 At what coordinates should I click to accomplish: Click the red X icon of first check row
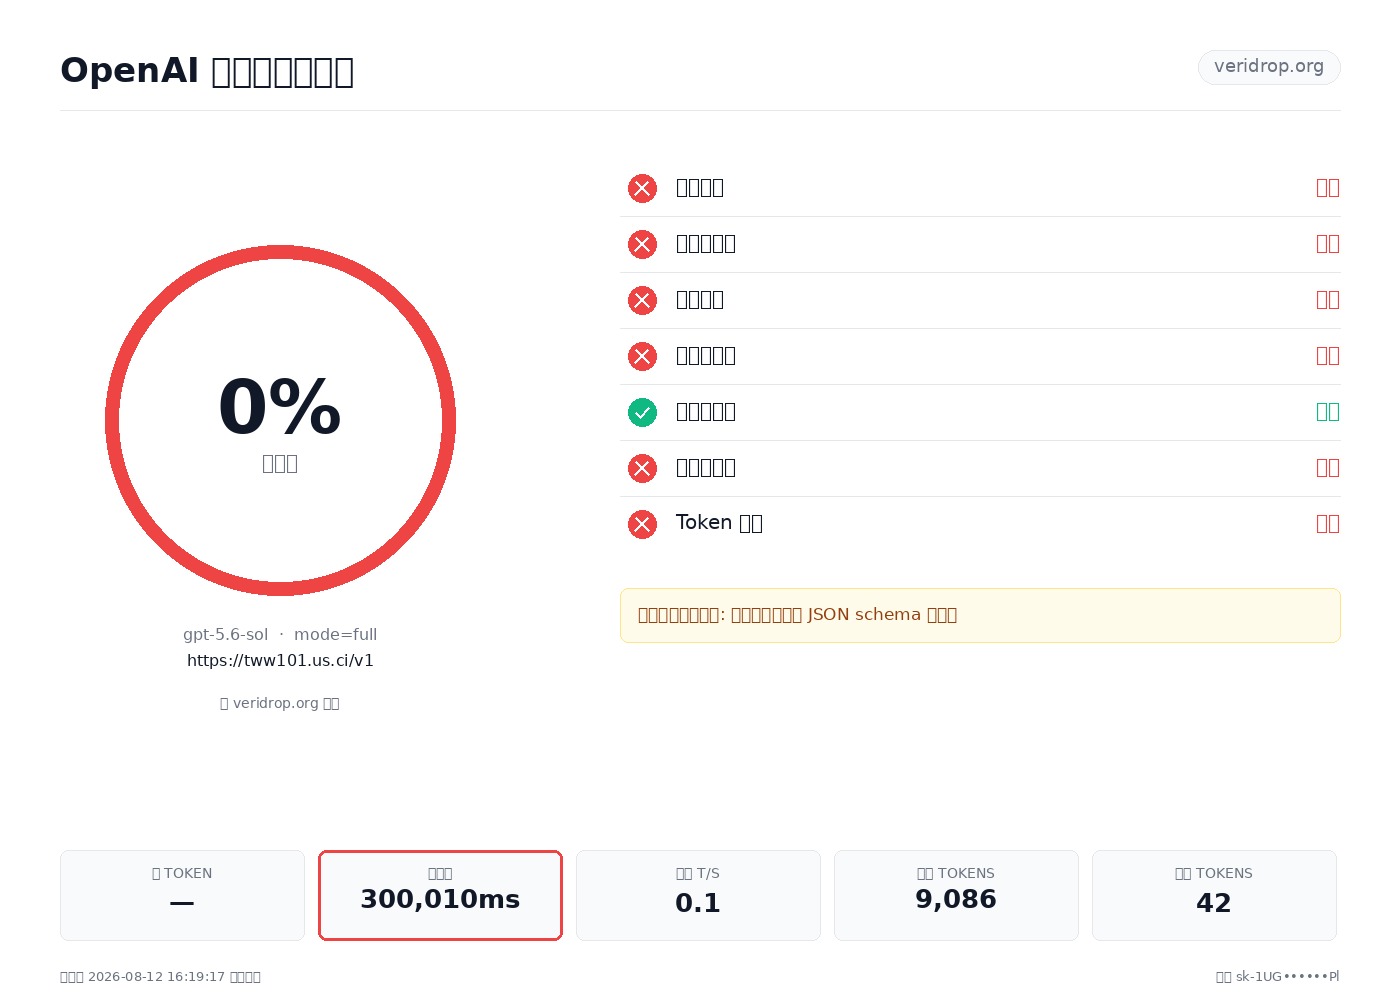pos(642,188)
